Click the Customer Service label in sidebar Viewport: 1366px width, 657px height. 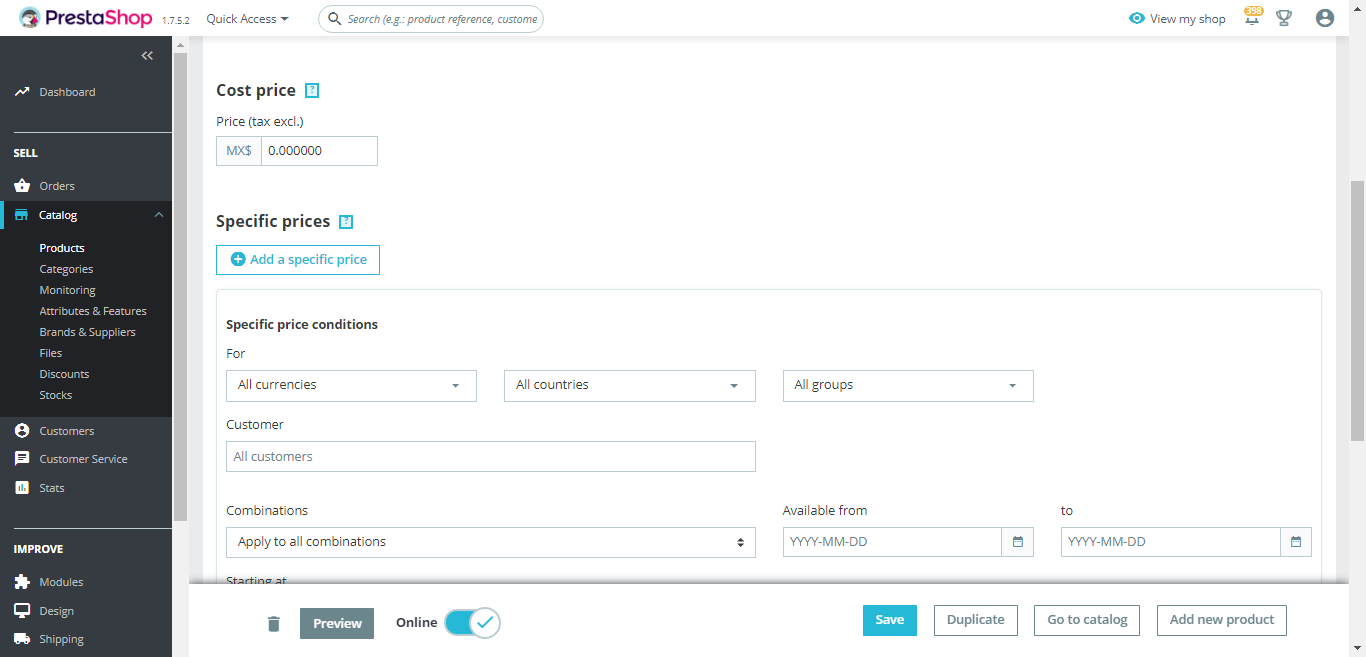83,459
